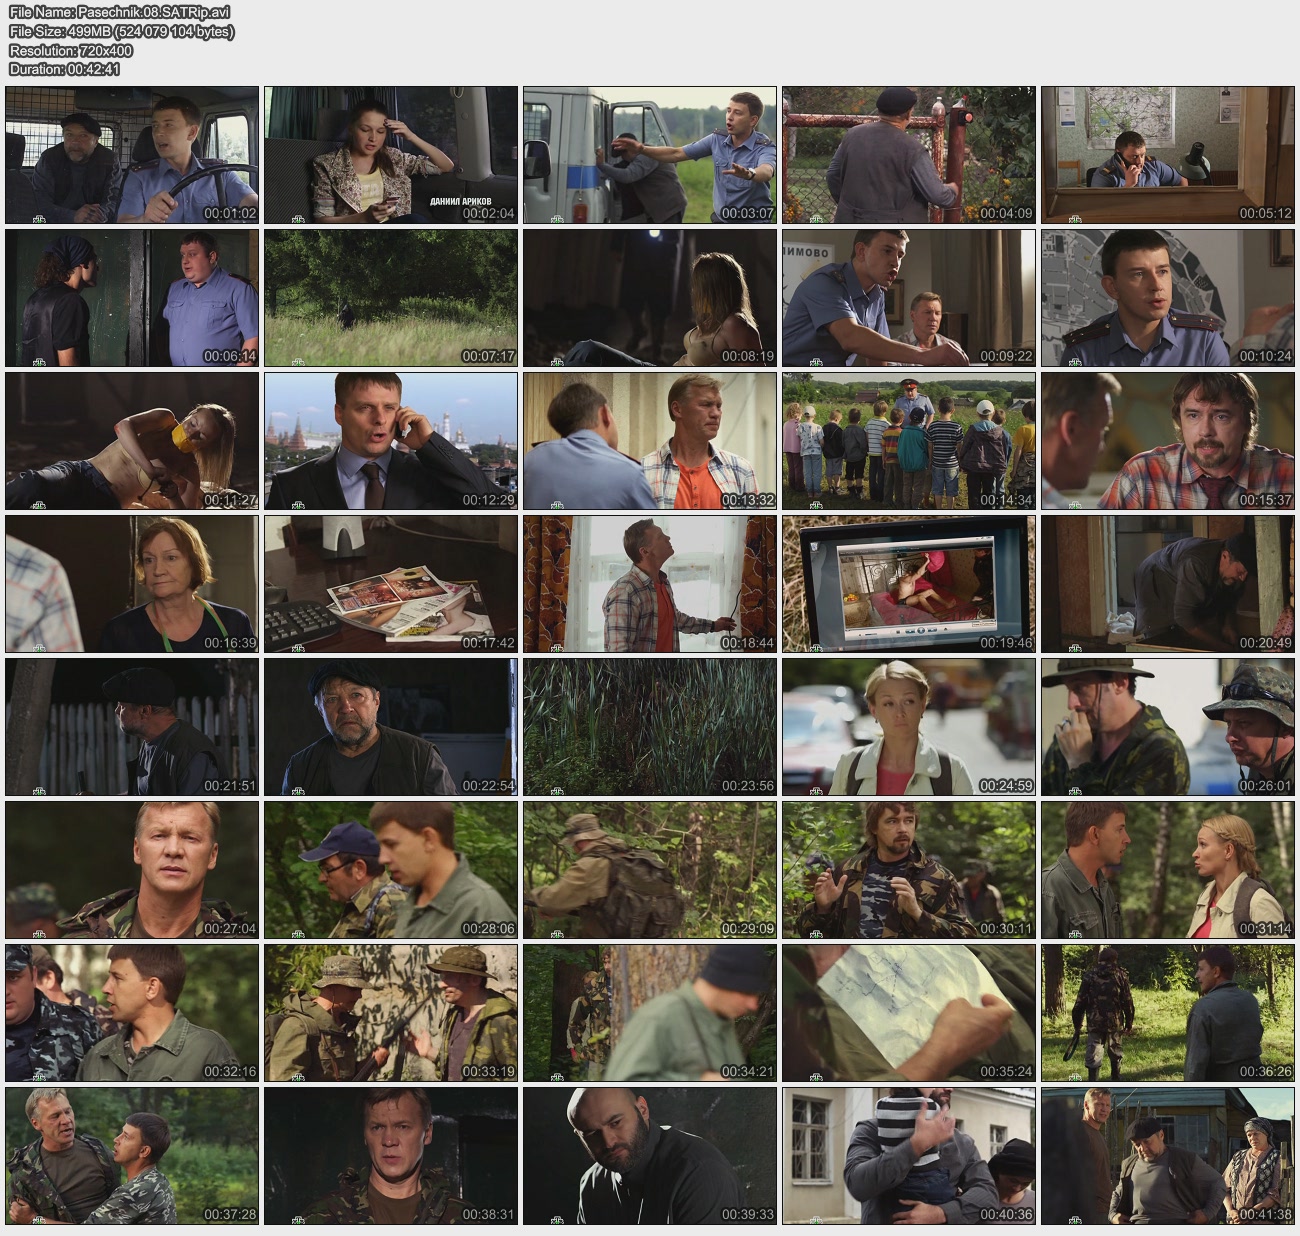Click the thumbnail timestamped 00:01:02
Viewport: 1300px width, 1236px height.
(x=132, y=155)
